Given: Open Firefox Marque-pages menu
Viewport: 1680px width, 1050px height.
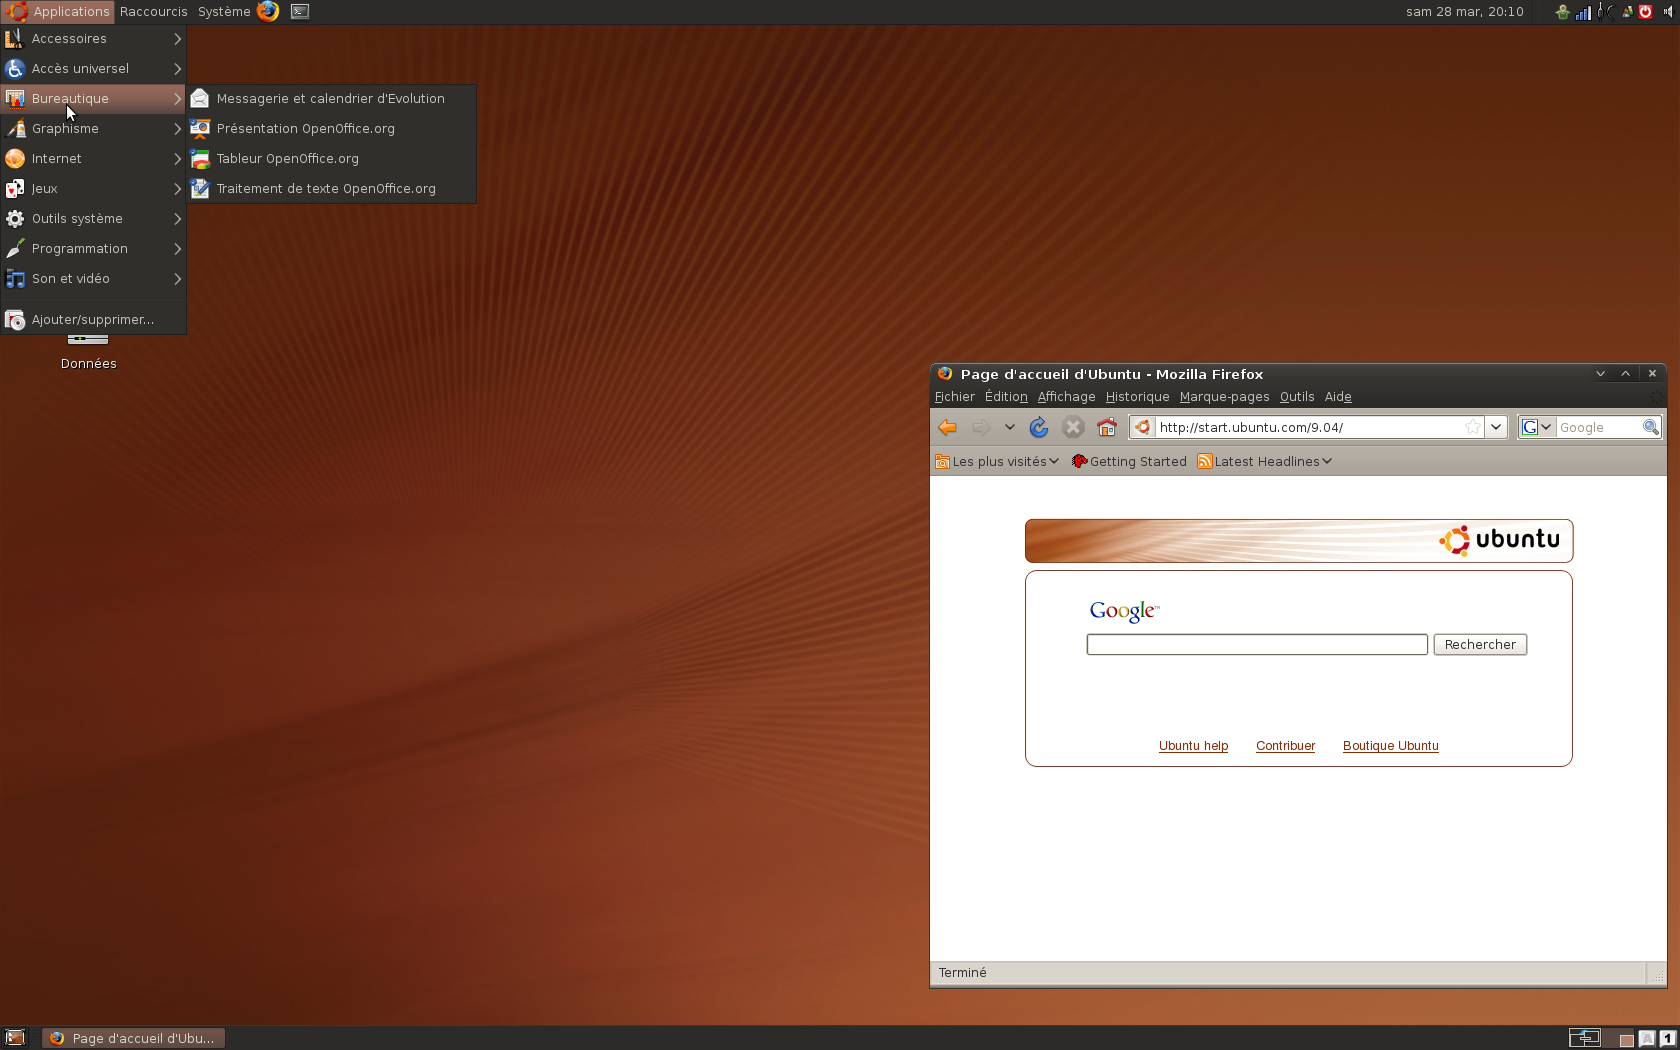Looking at the screenshot, I should (x=1224, y=397).
